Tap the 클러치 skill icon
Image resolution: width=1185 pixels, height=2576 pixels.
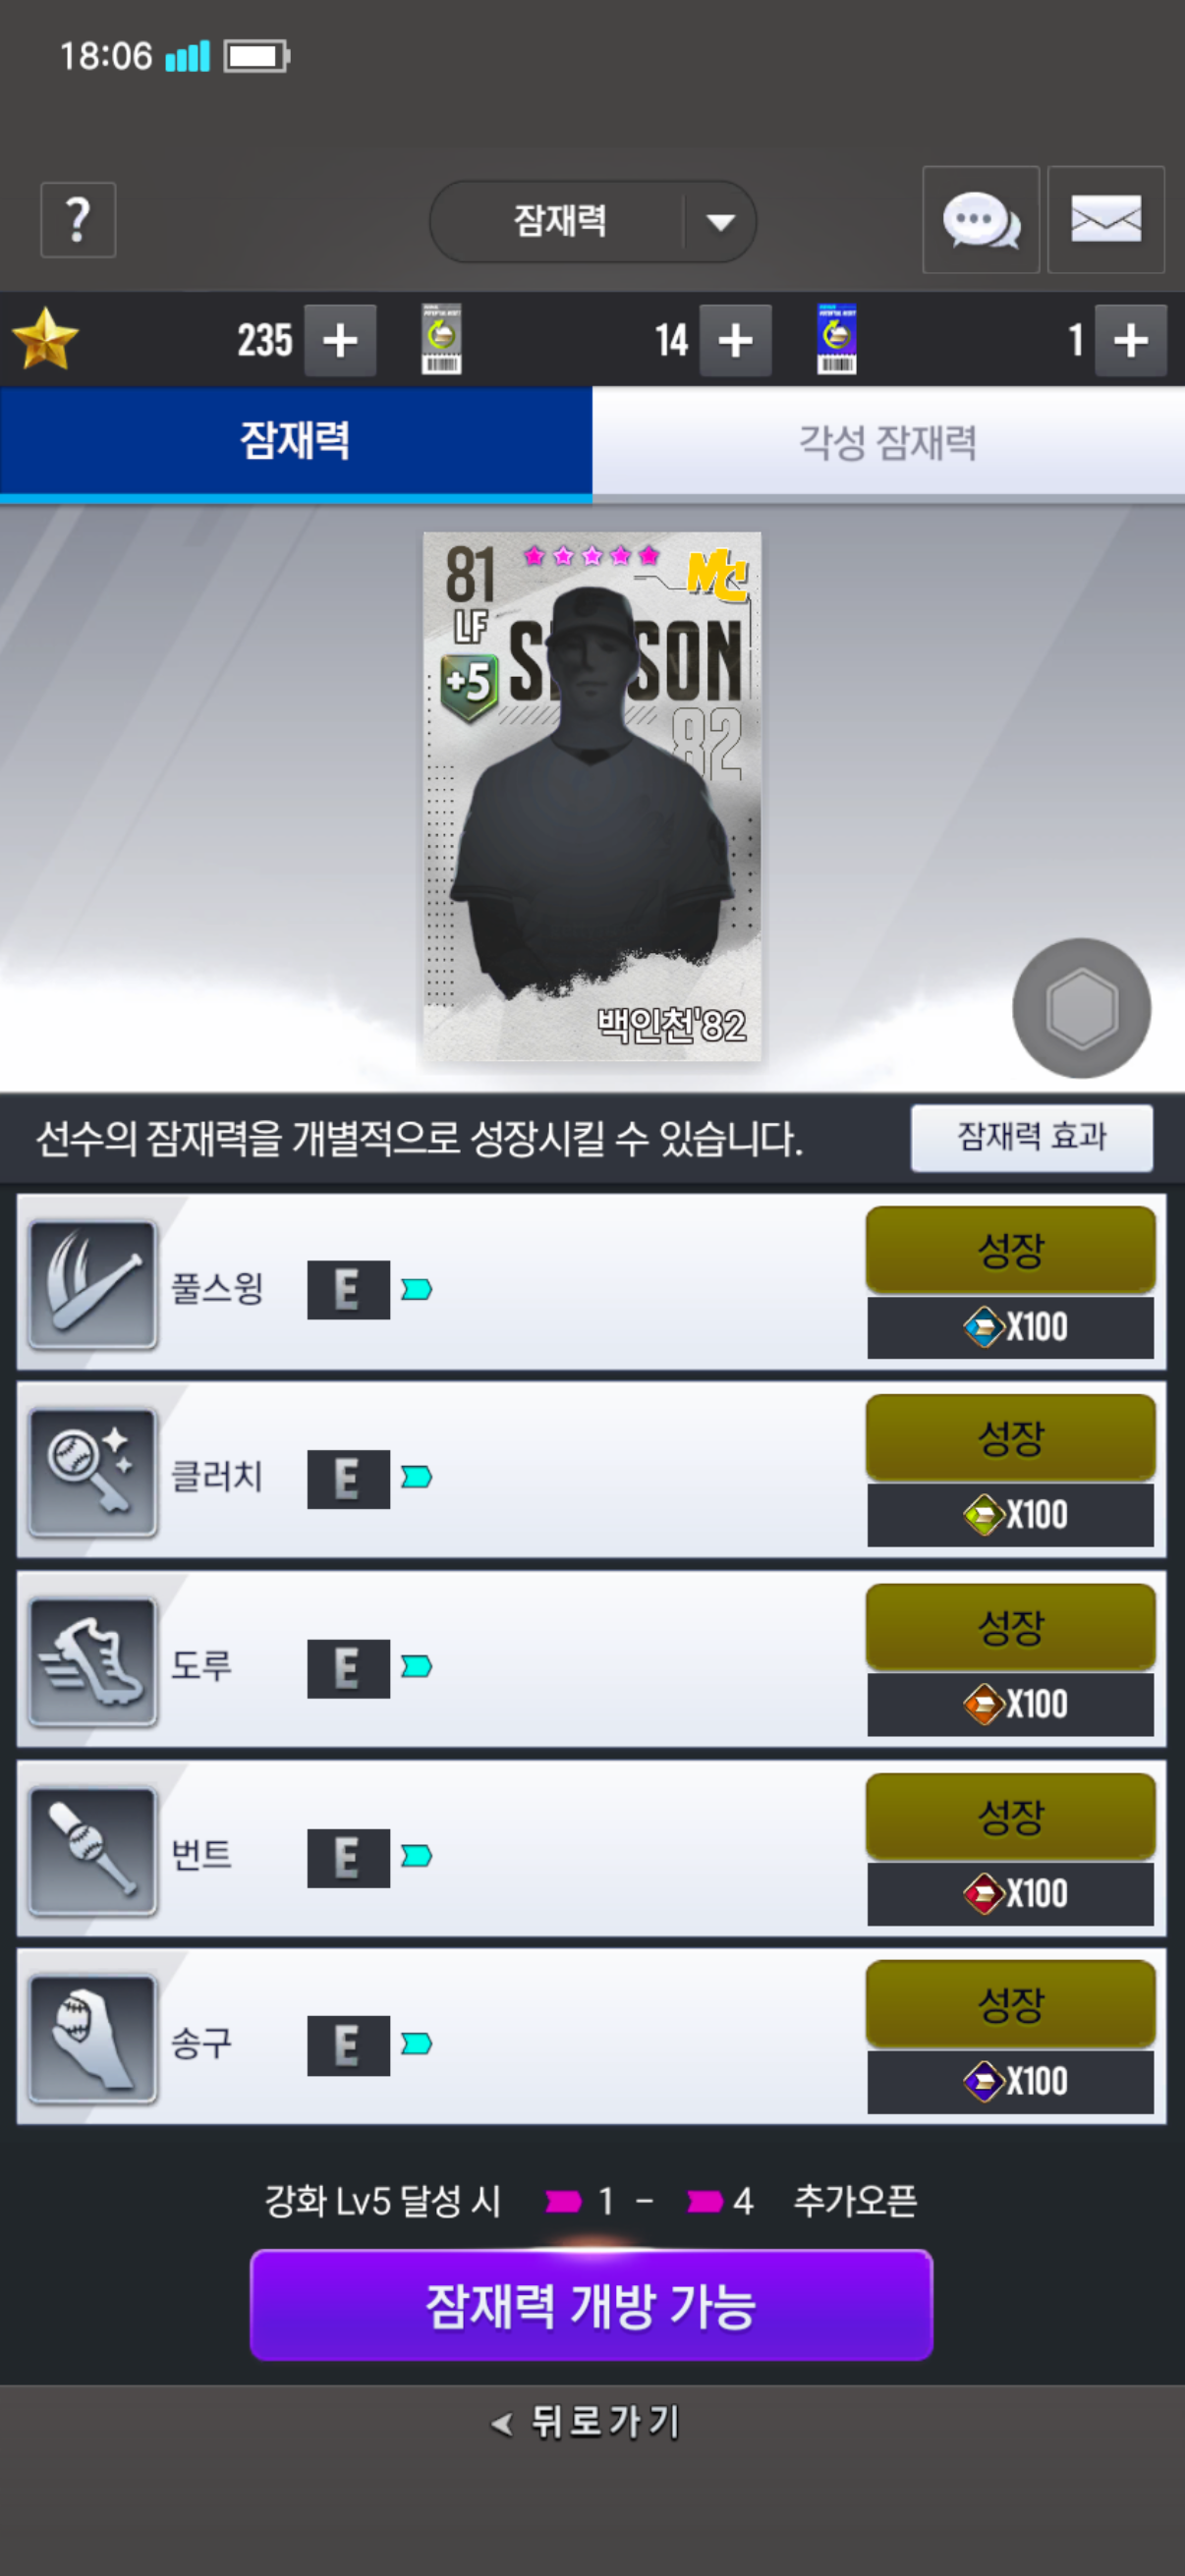(93, 1473)
